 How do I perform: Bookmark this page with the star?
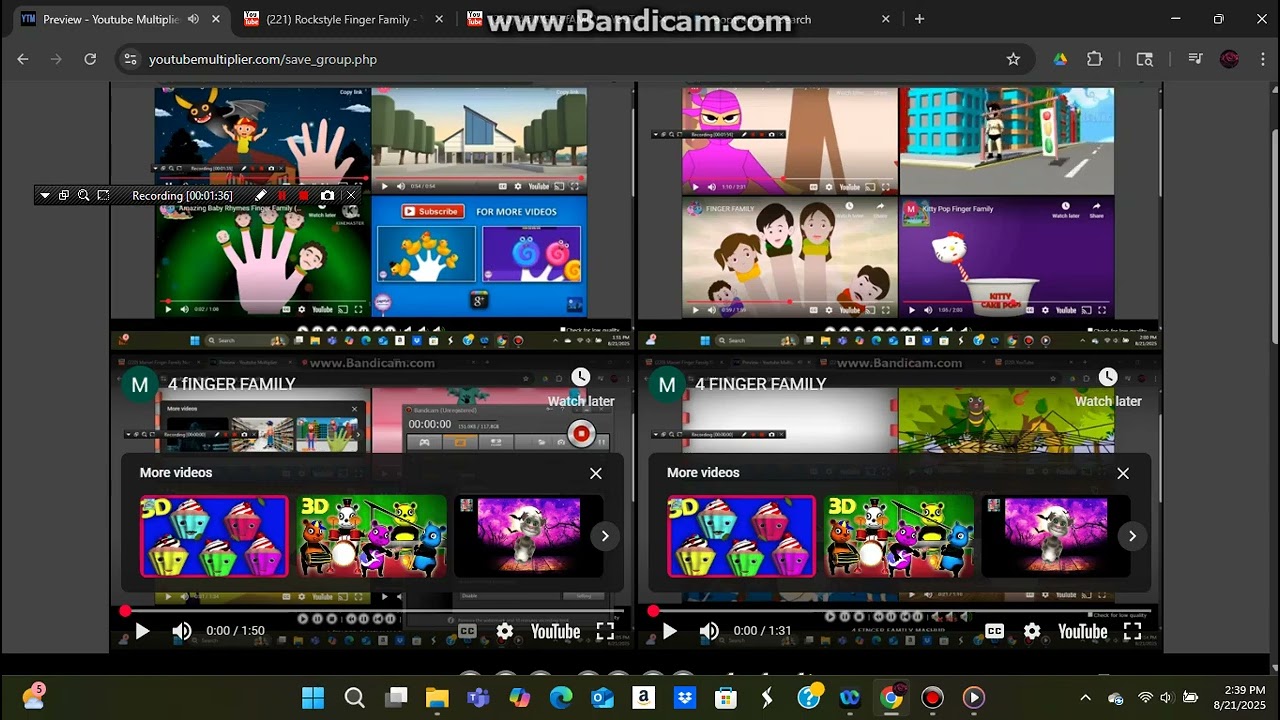click(x=1013, y=59)
